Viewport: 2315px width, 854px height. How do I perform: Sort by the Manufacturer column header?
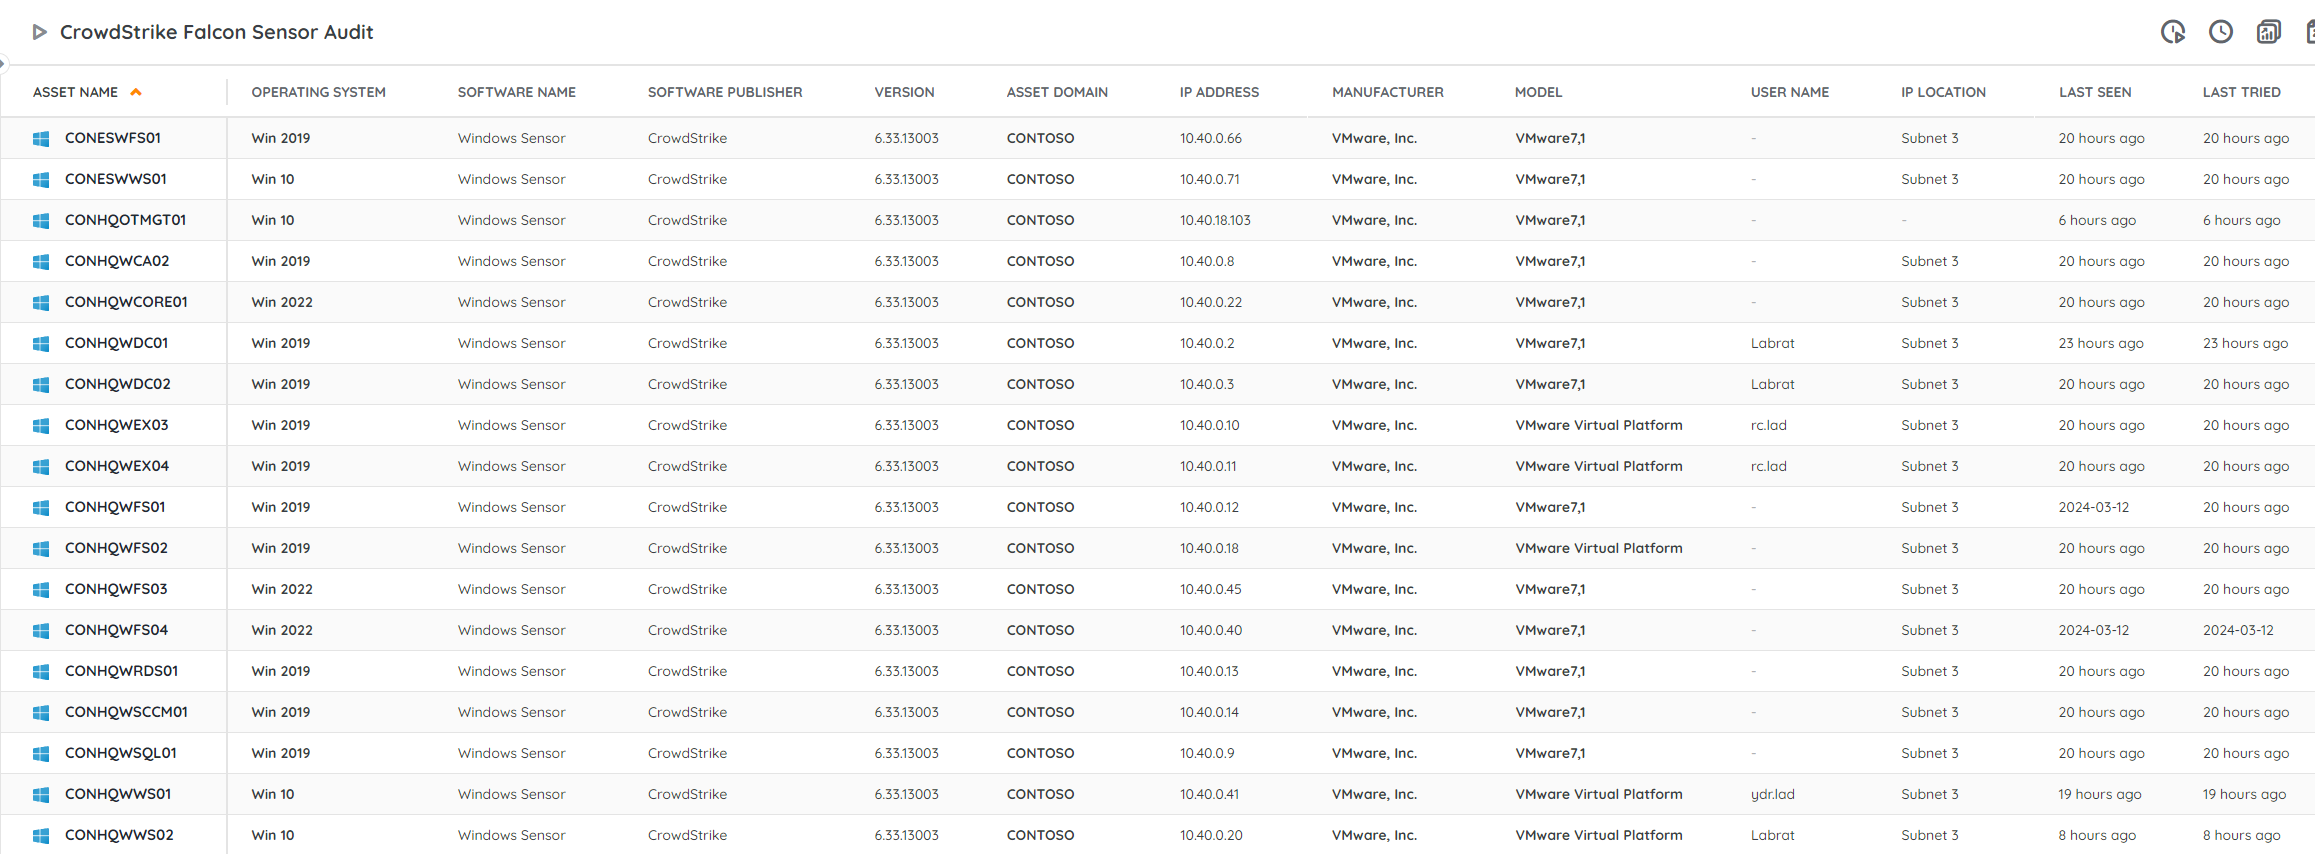(x=1388, y=92)
